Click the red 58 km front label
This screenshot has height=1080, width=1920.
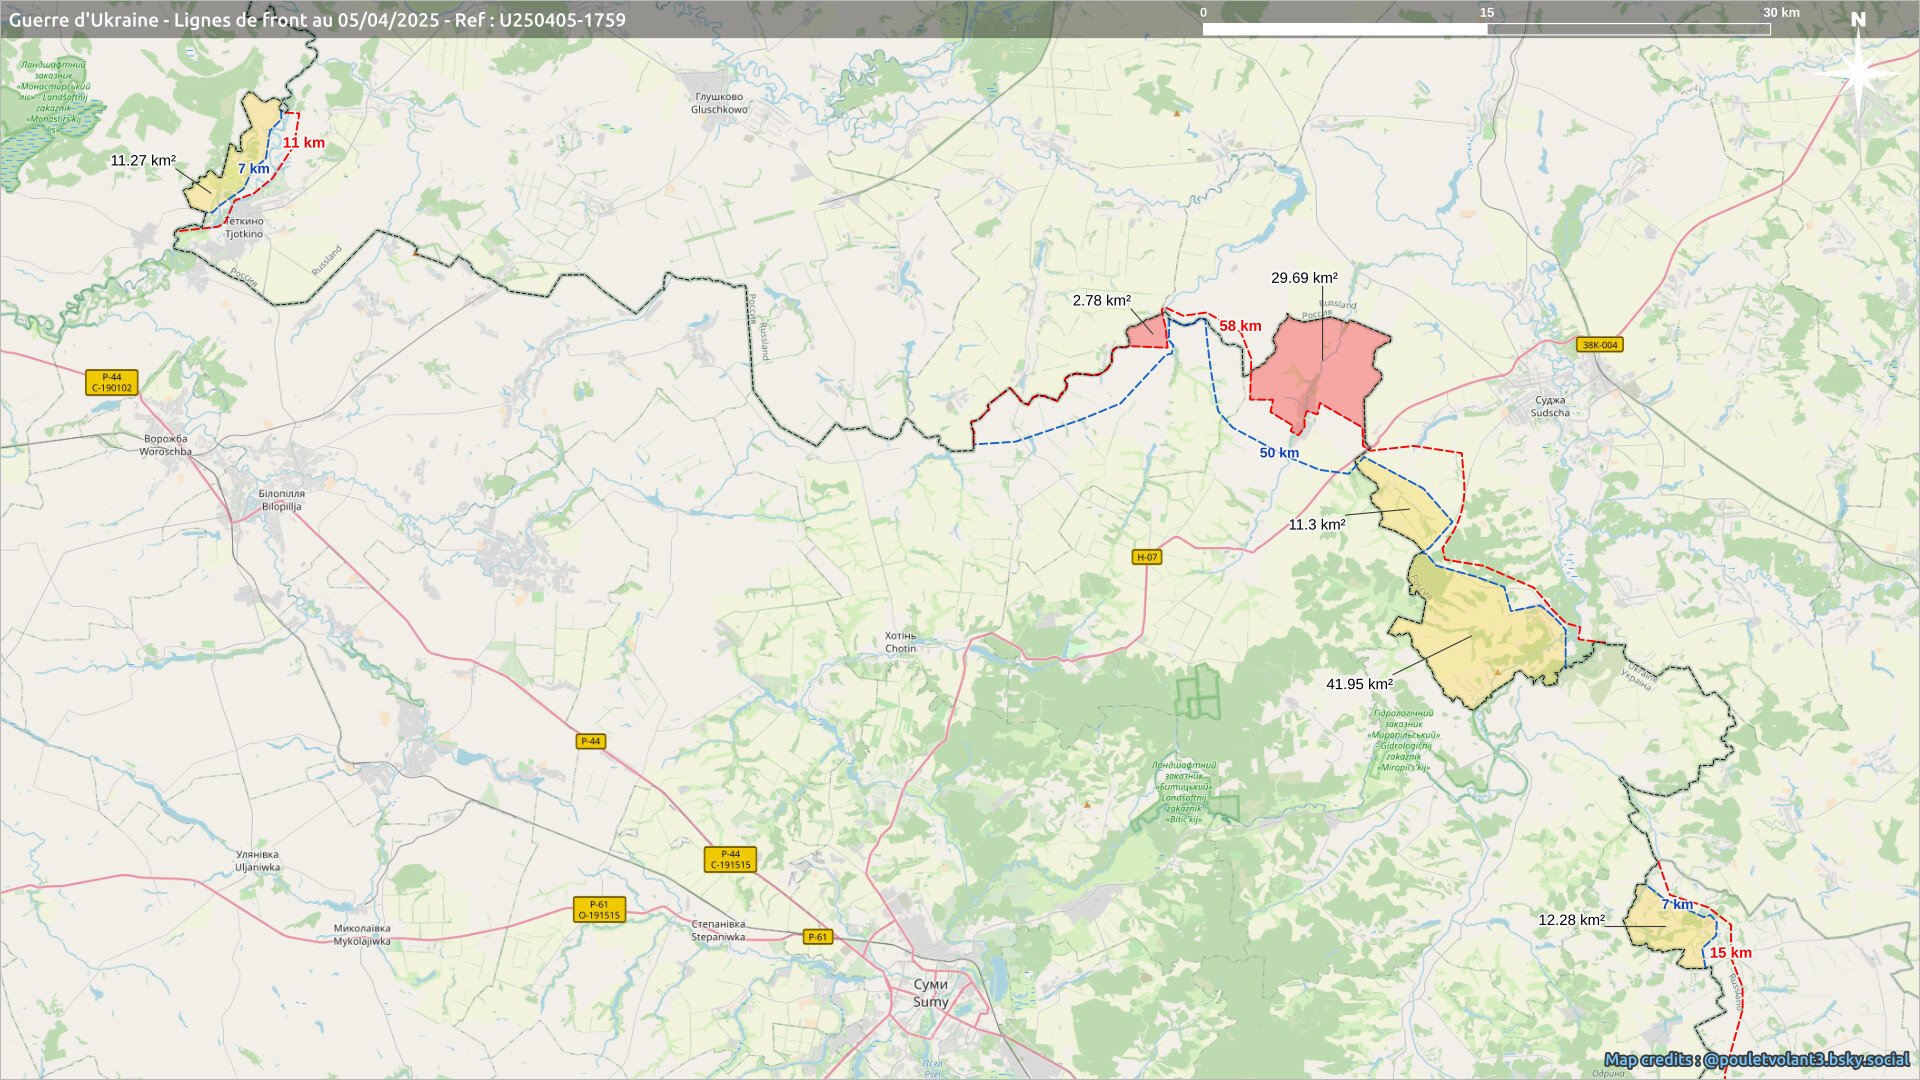1240,326
